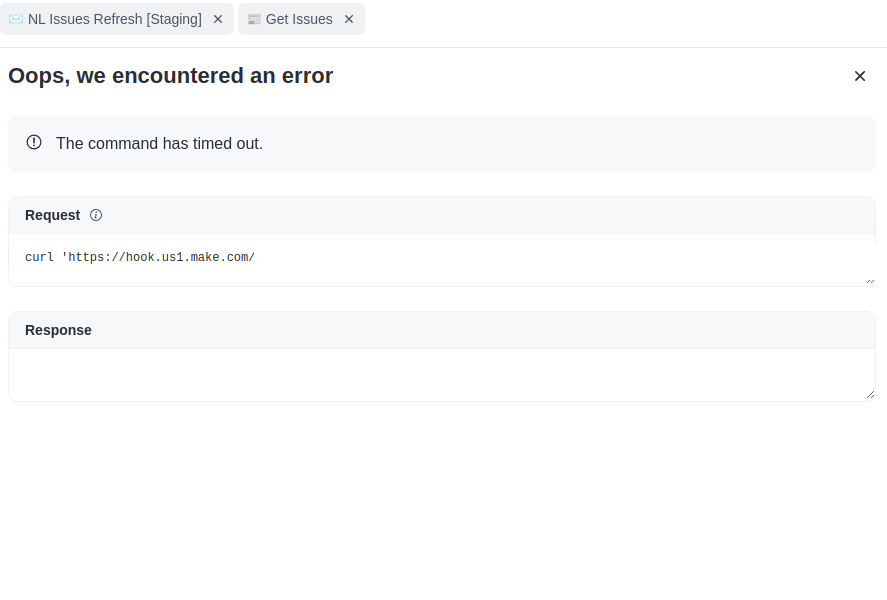Screen dimensions: 887x600
Task: Click the envelope icon on the NL Issues tab
Action: click(x=16, y=19)
